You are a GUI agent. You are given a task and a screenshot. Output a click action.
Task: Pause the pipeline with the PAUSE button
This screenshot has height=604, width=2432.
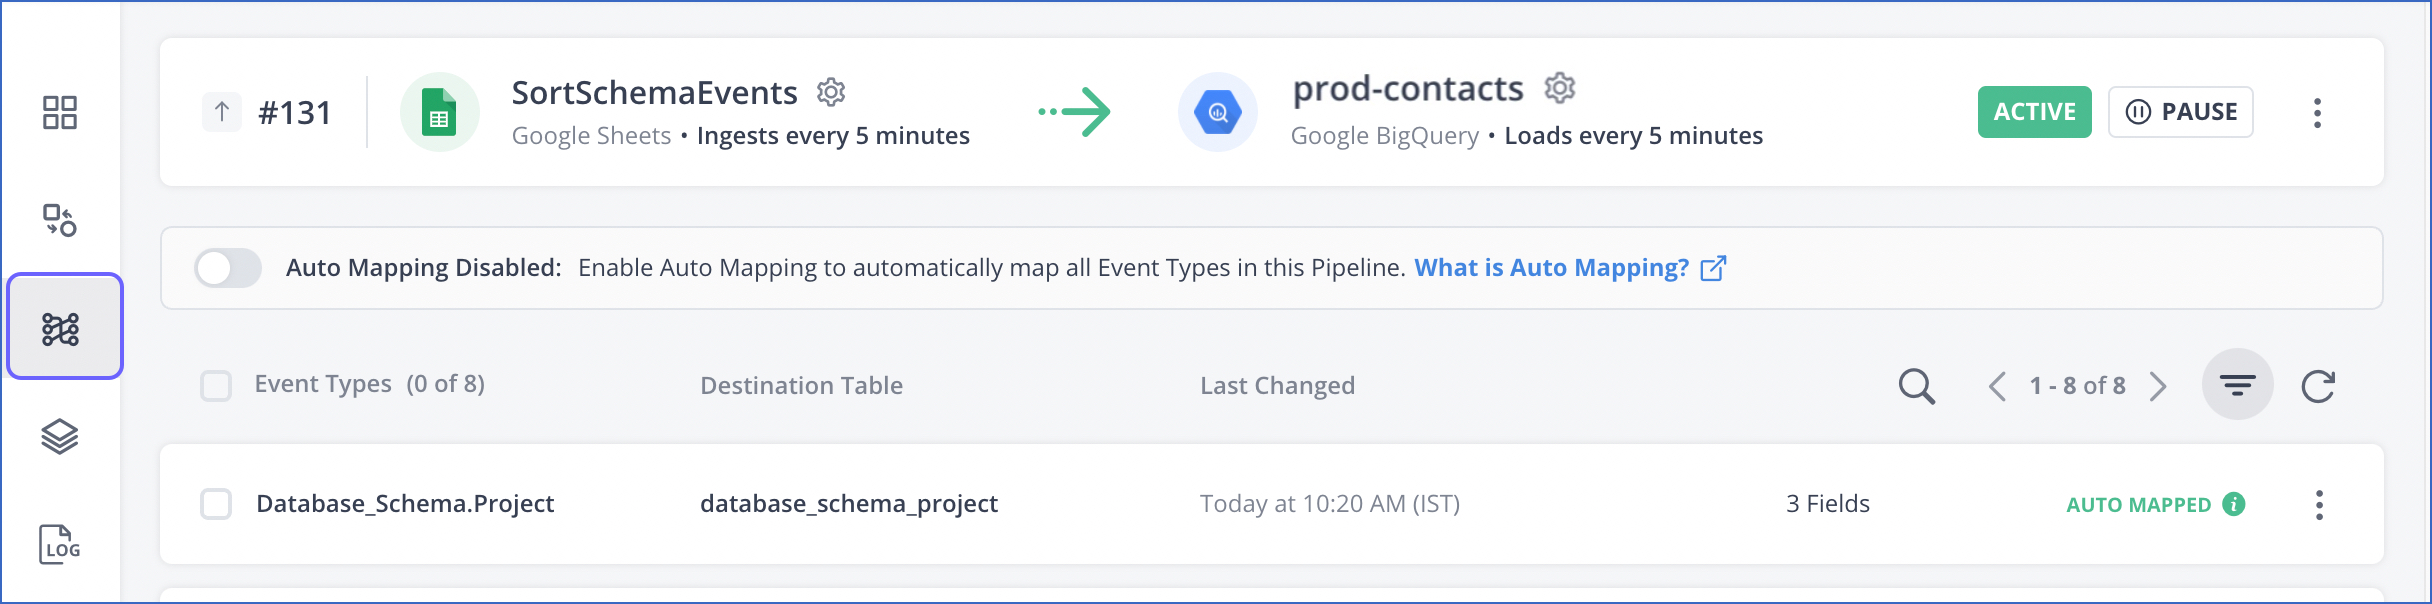(2180, 111)
